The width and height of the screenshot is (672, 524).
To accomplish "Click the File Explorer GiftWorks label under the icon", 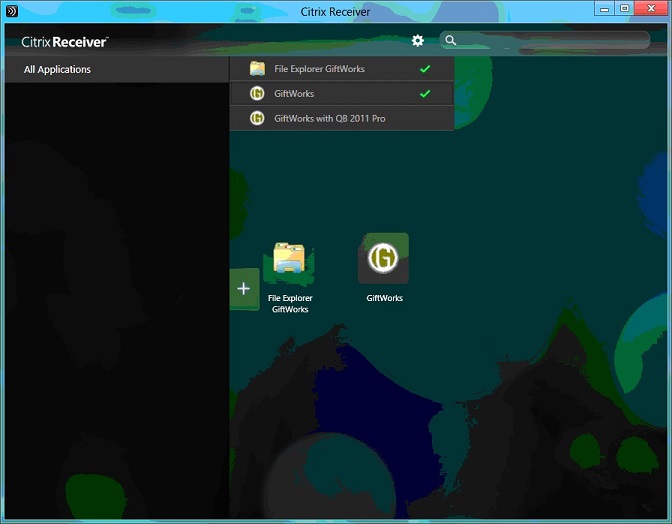I will [x=290, y=304].
